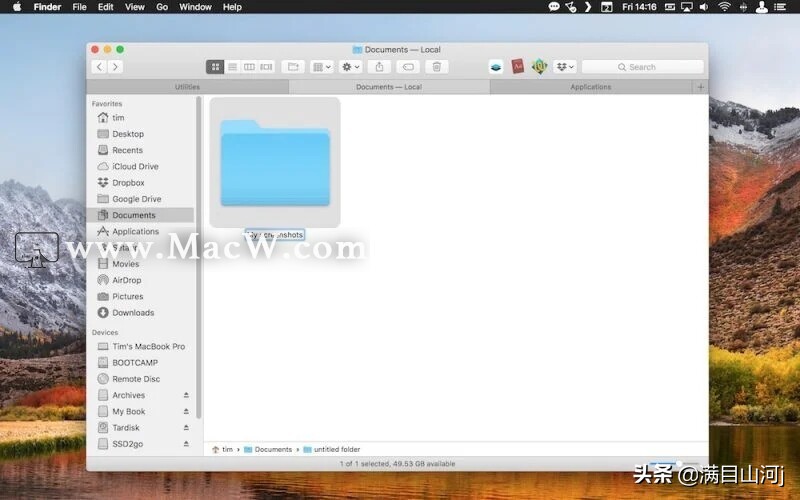Click tim in the path bar
Viewport: 800px width, 500px height.
coord(222,449)
